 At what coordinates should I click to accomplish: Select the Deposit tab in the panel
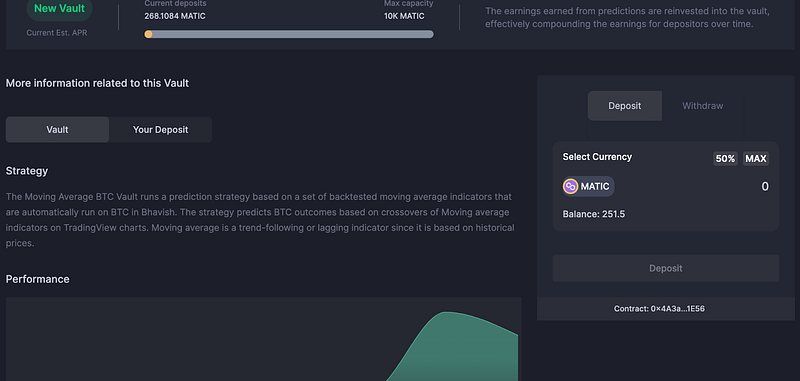click(x=624, y=106)
